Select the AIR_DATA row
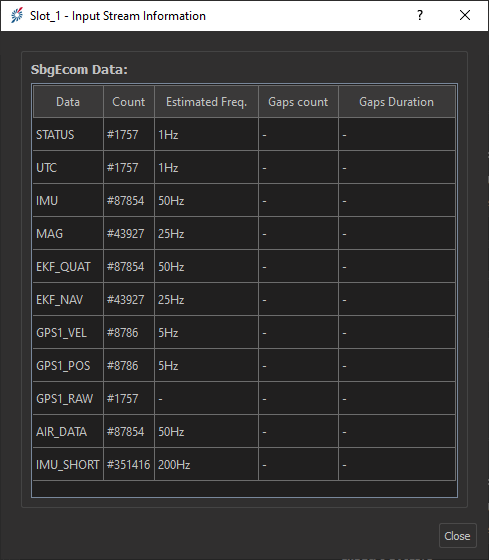Image resolution: width=489 pixels, height=560 pixels. click(x=244, y=432)
